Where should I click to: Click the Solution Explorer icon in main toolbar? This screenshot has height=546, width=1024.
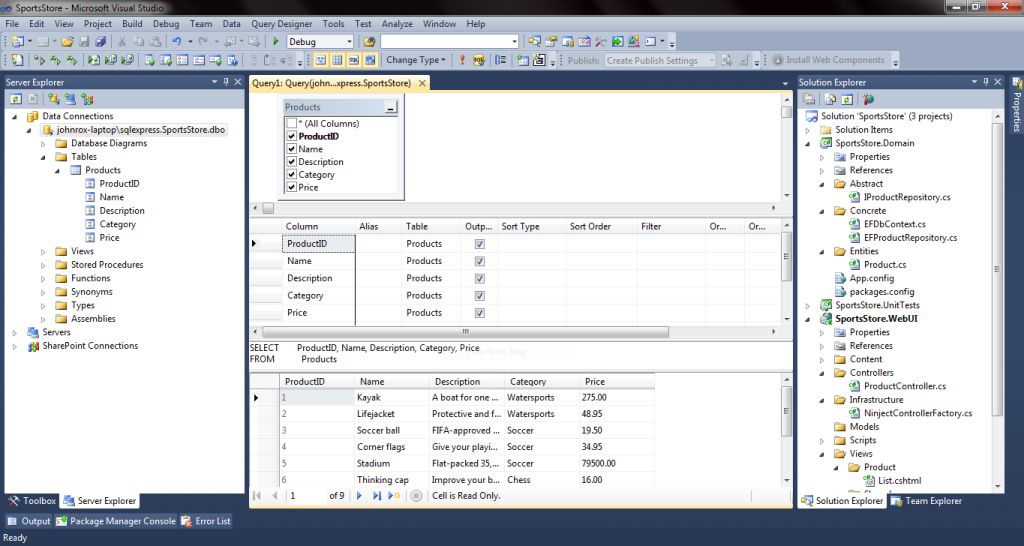pyautogui.click(x=534, y=42)
